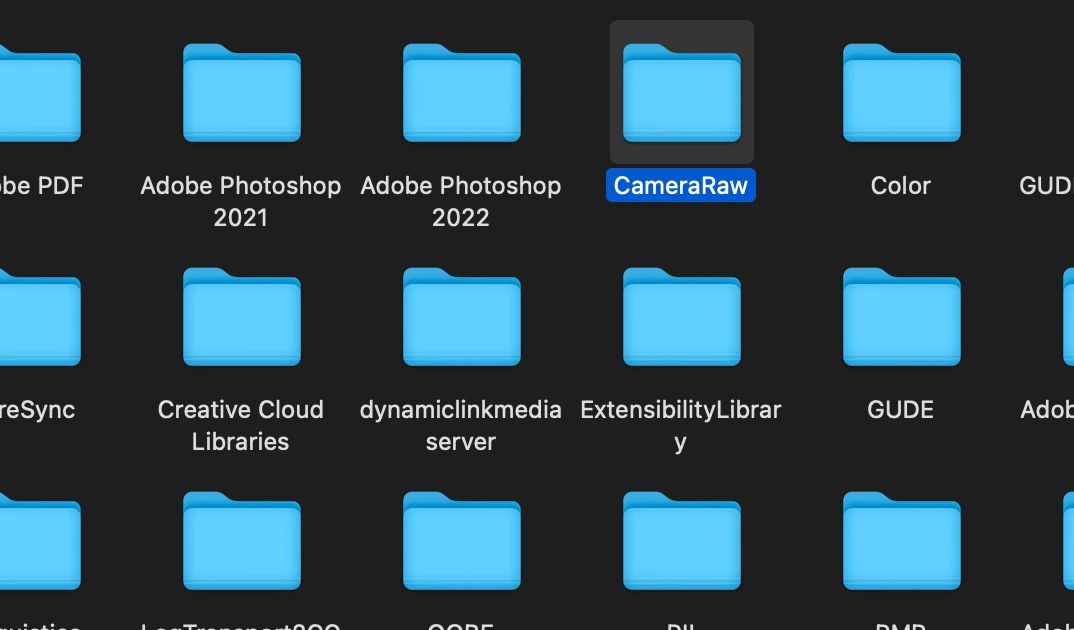This screenshot has width=1074, height=630.
Task: Select the Creative Cloud Libraries folder icon
Action: (241, 316)
